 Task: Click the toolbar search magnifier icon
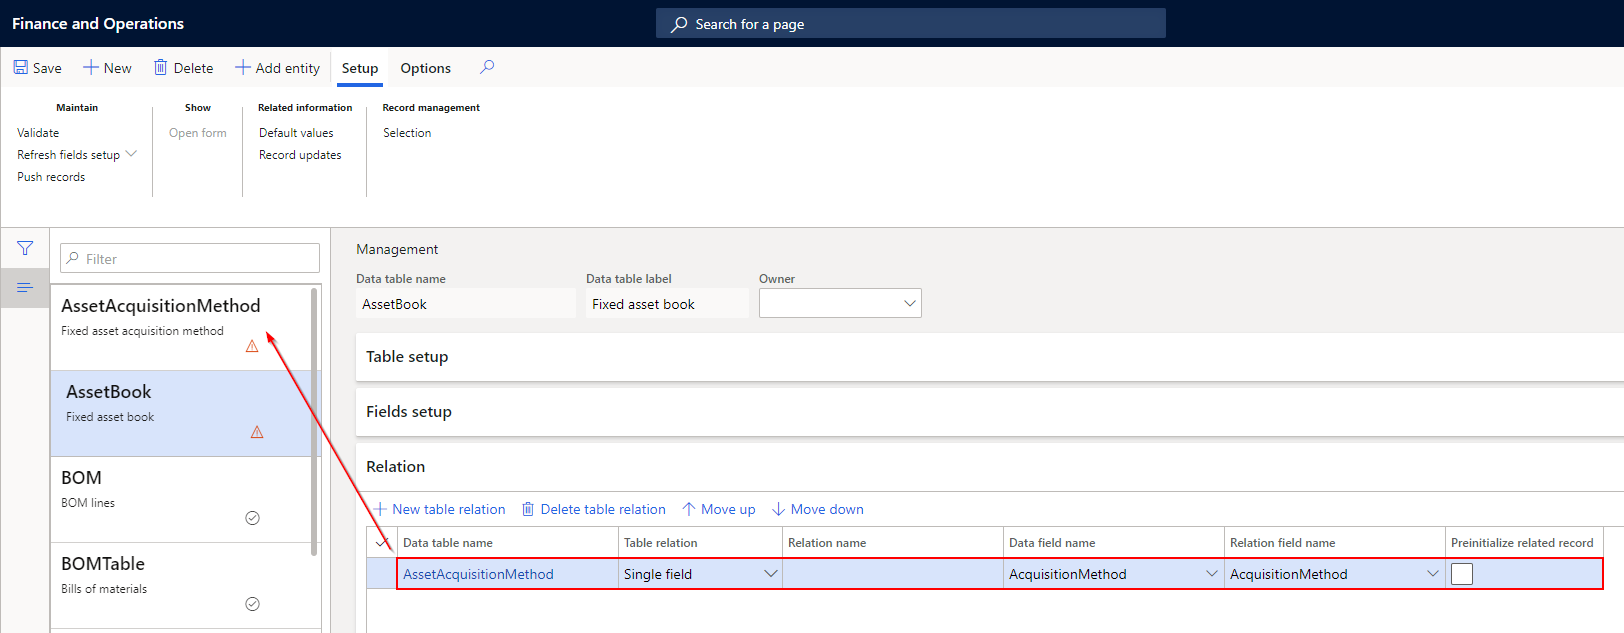click(x=487, y=67)
